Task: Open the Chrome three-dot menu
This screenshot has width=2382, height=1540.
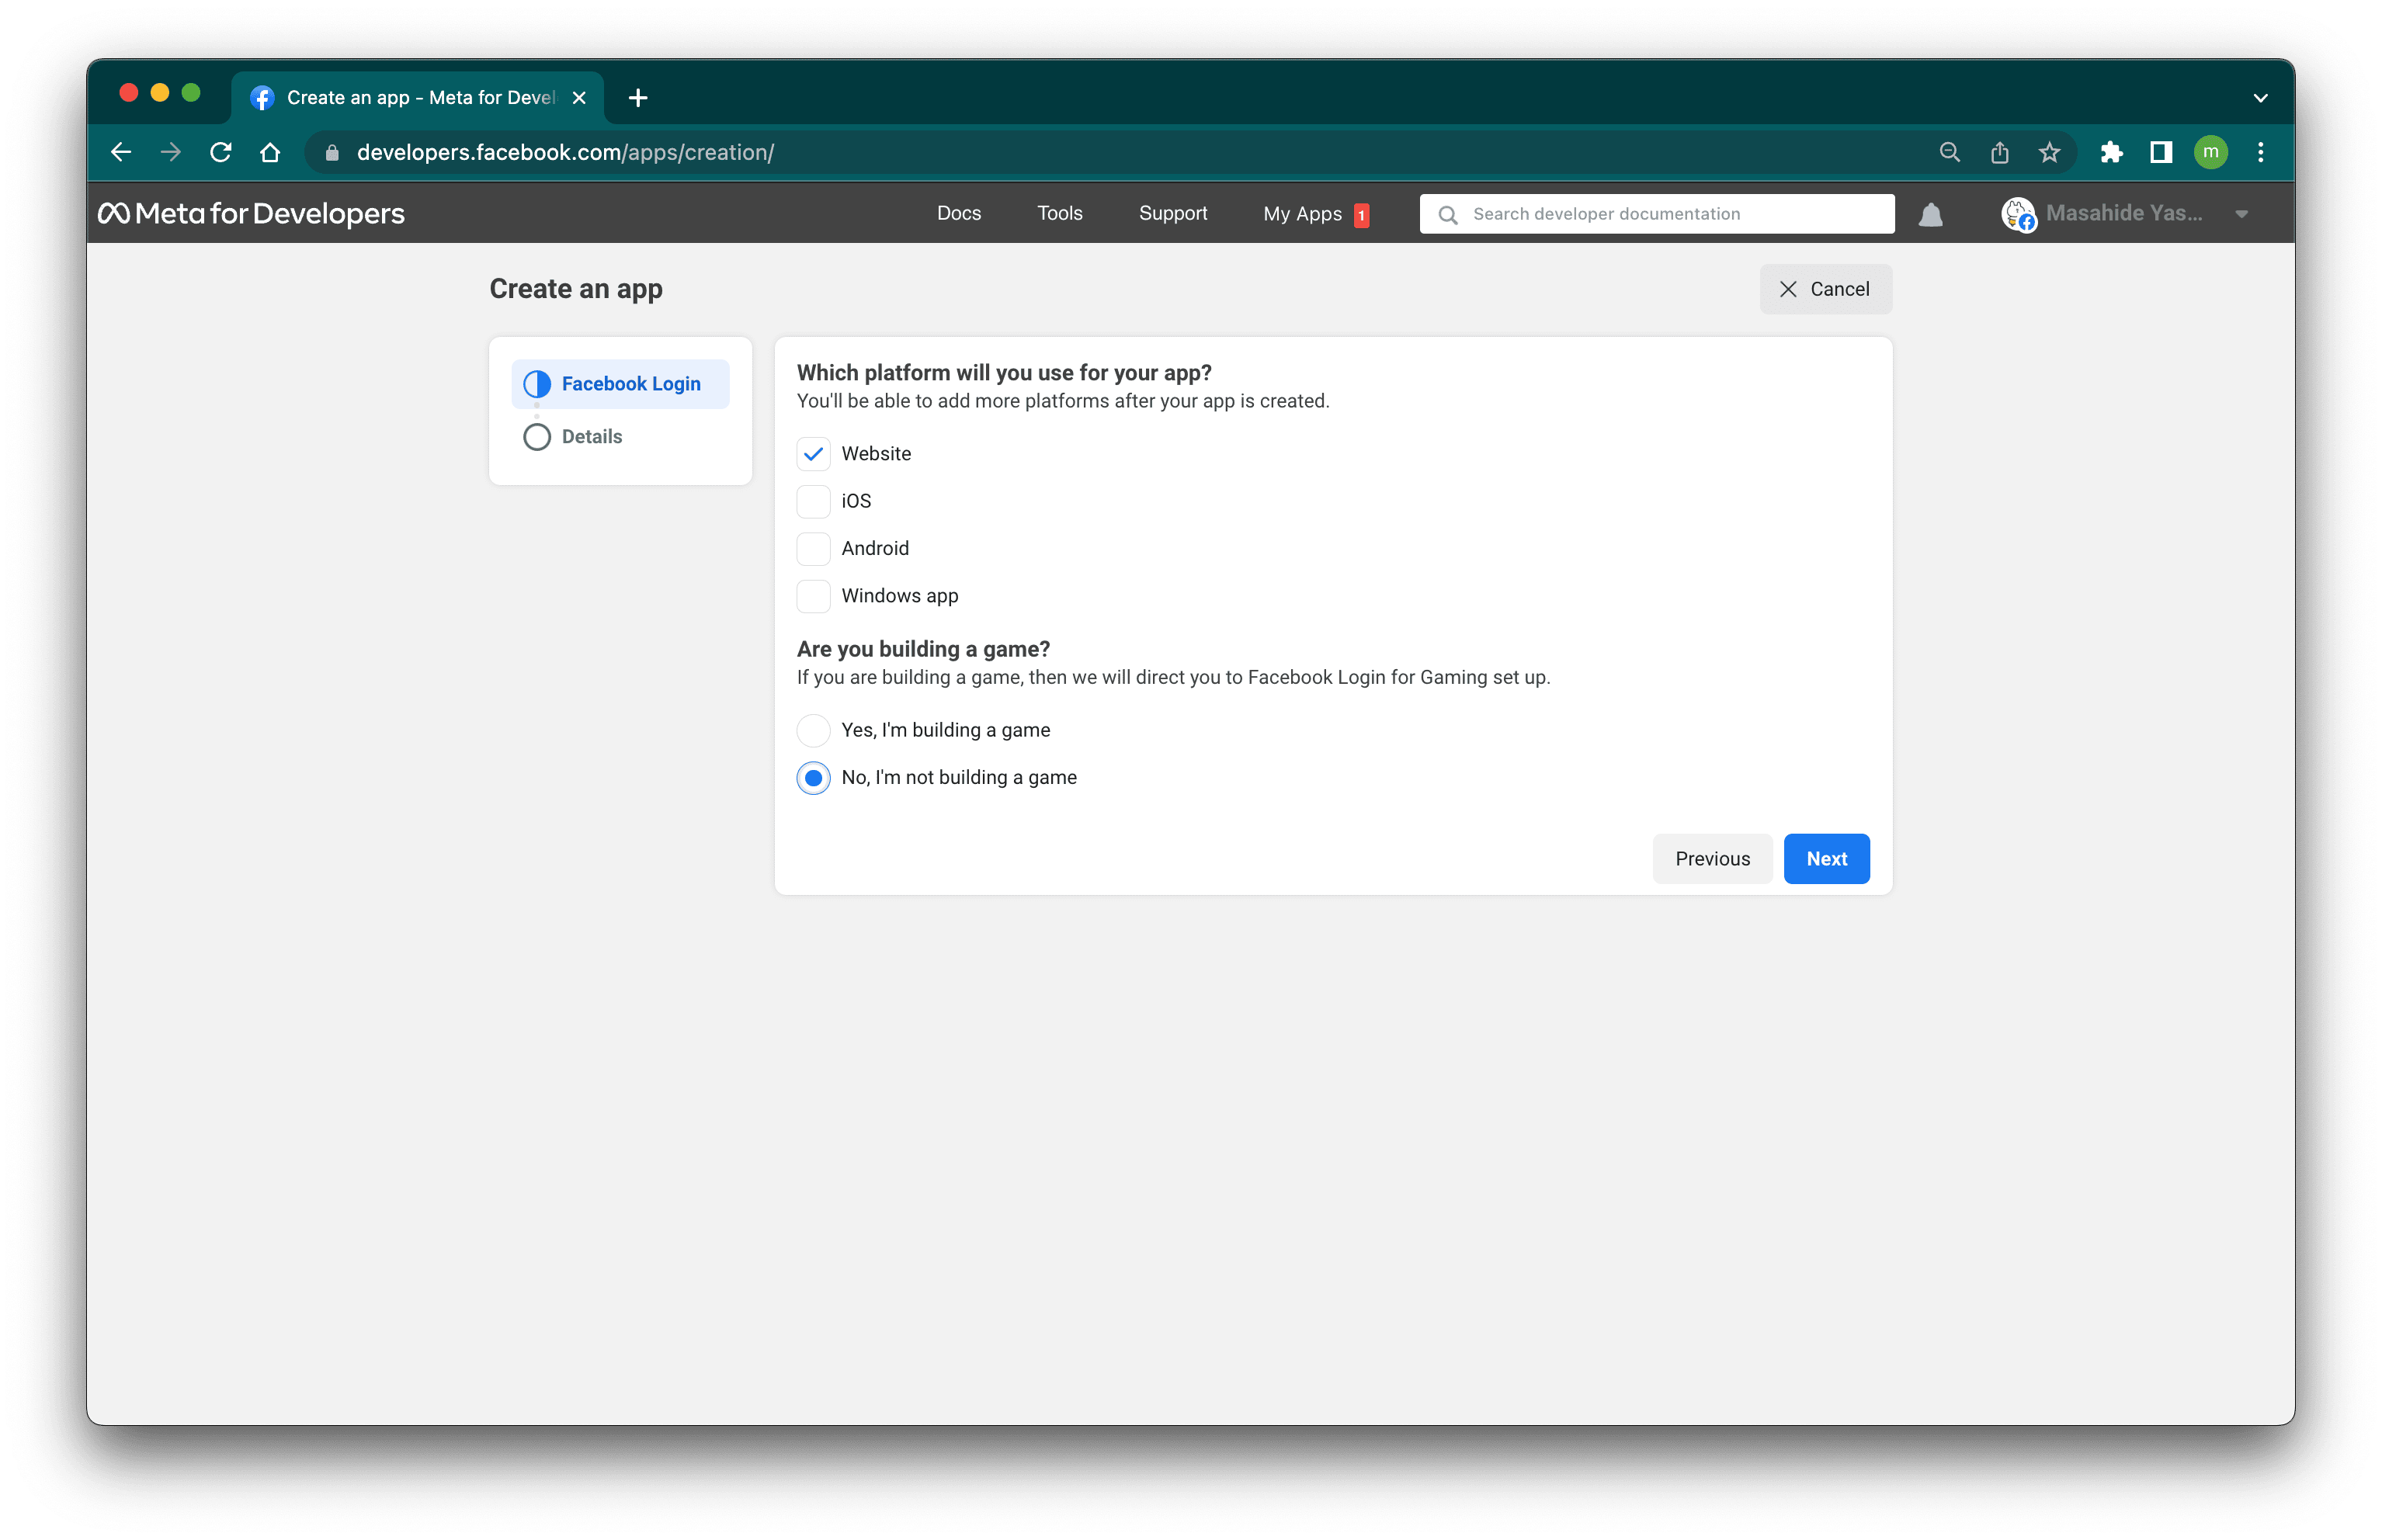Action: point(2260,152)
